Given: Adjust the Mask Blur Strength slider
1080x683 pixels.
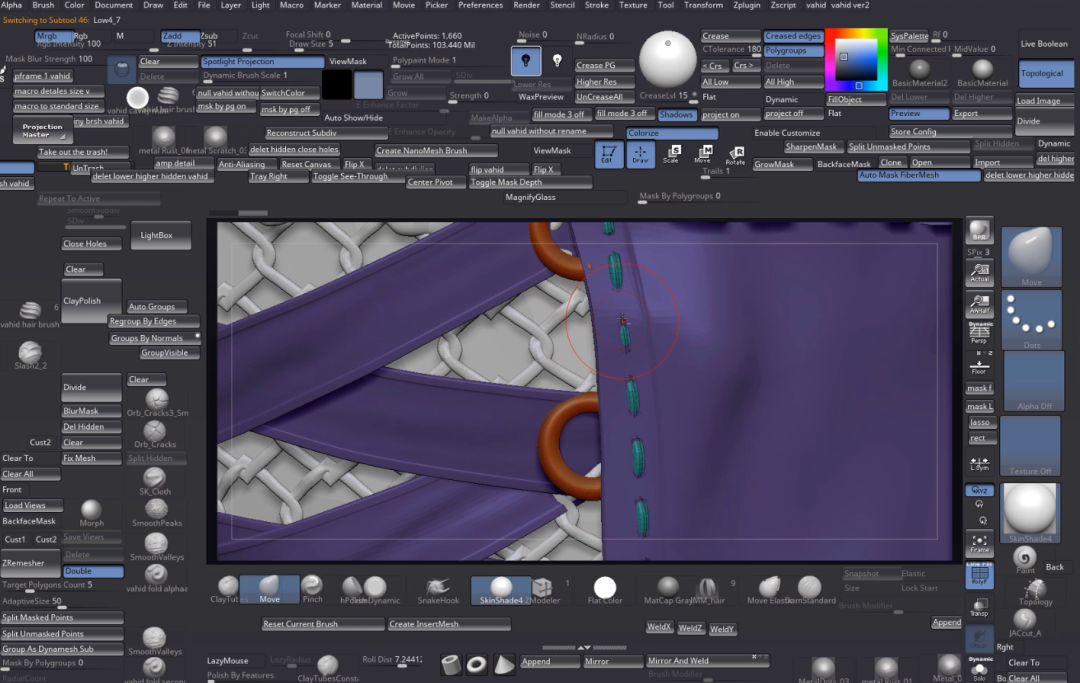Looking at the screenshot, I should pos(49,59).
